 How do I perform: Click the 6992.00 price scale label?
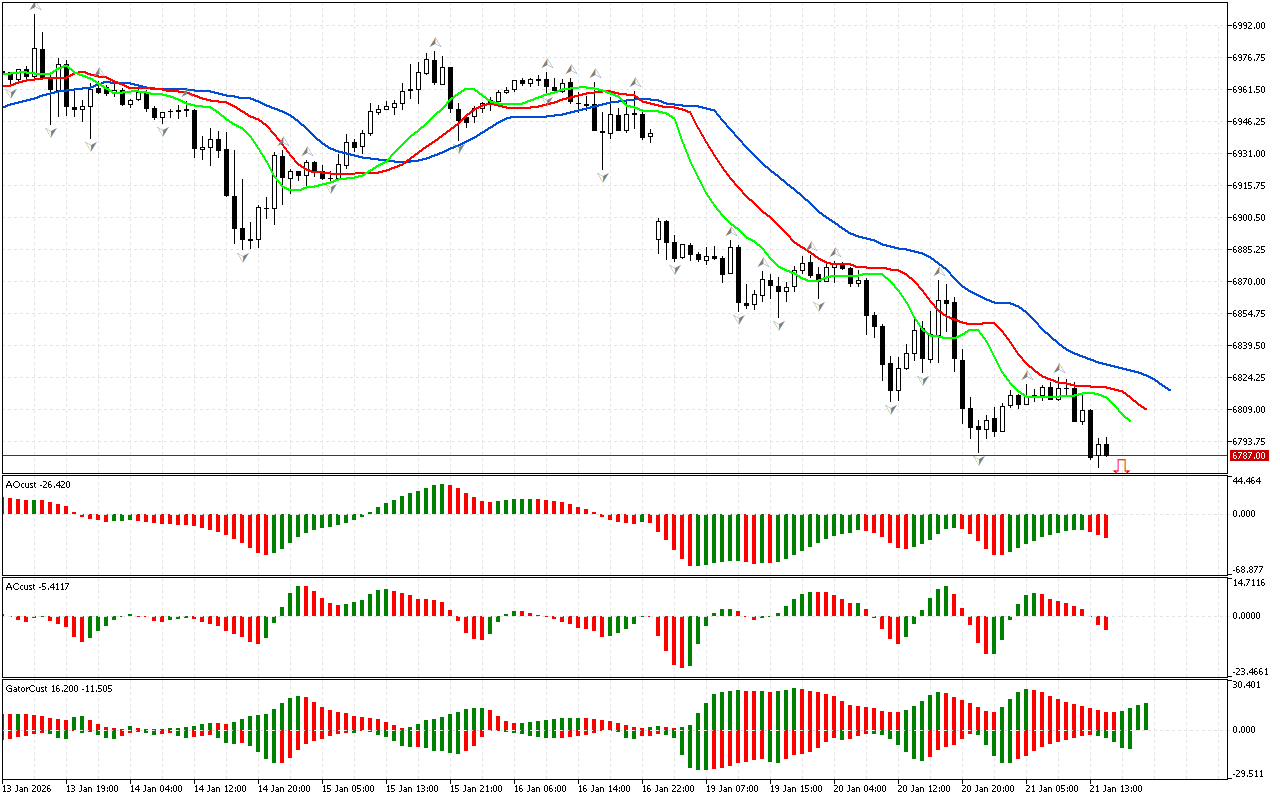(x=1248, y=25)
